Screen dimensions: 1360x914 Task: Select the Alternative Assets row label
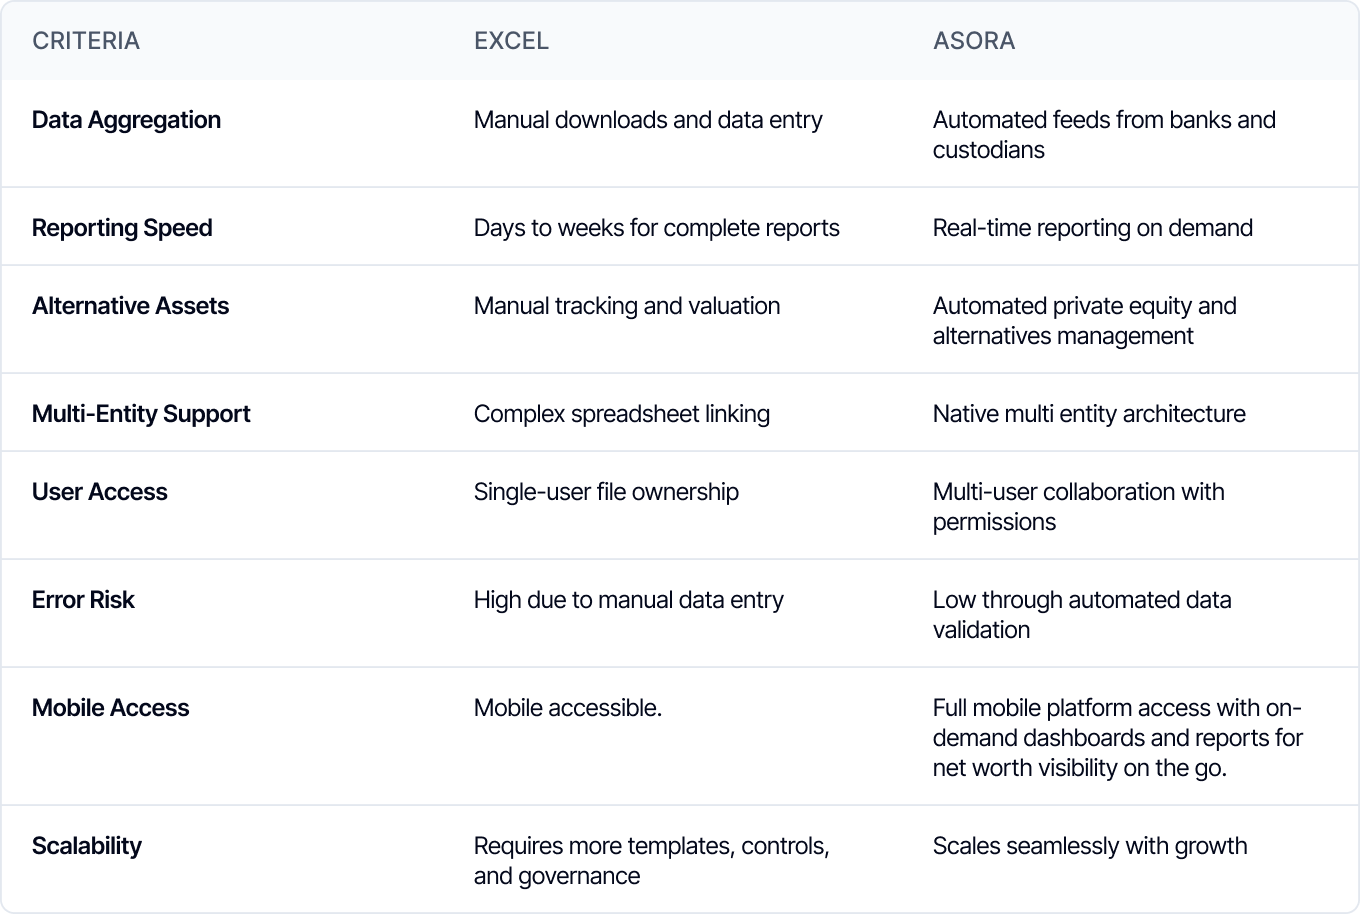point(130,306)
